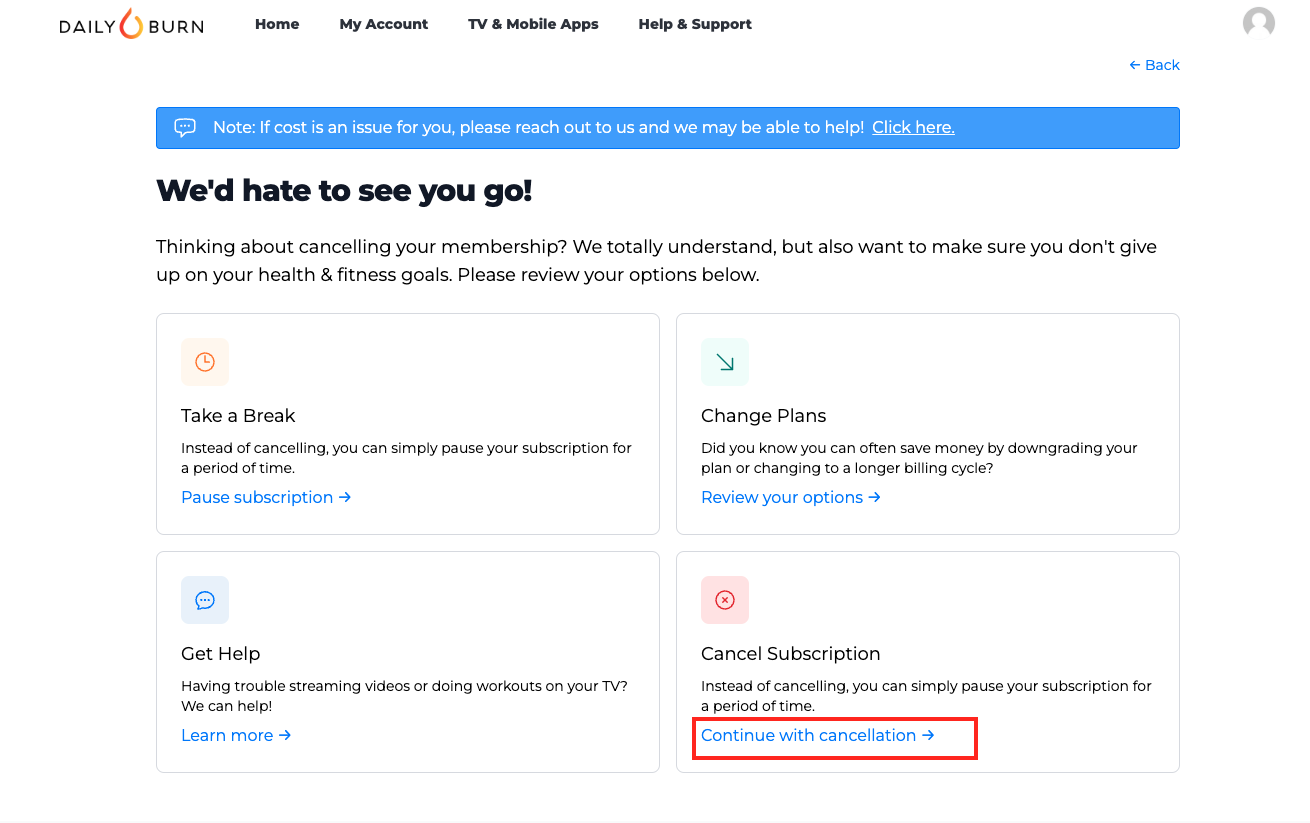This screenshot has height=823, width=1310.
Task: Click the Change Plans card heading
Action: pos(764,416)
